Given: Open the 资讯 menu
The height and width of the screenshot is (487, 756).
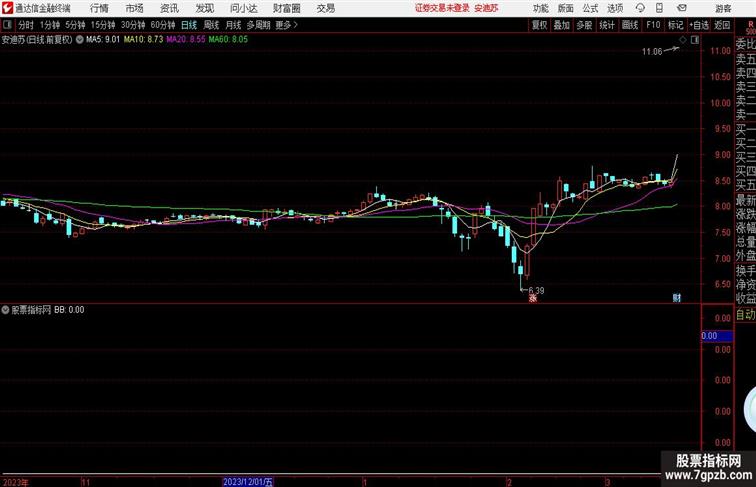Looking at the screenshot, I should tap(169, 8).
